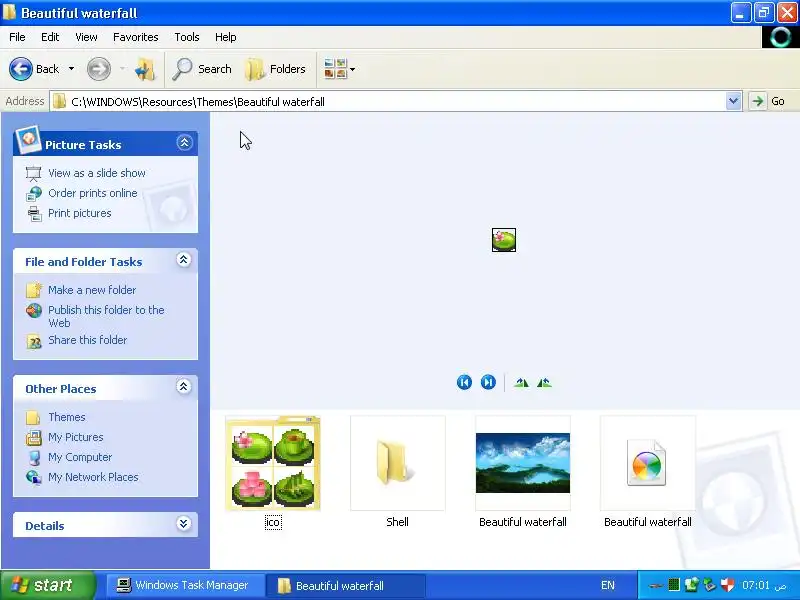Click the greyed Forward arrow button
Image resolution: width=800 pixels, height=600 pixels.
pyautogui.click(x=98, y=69)
